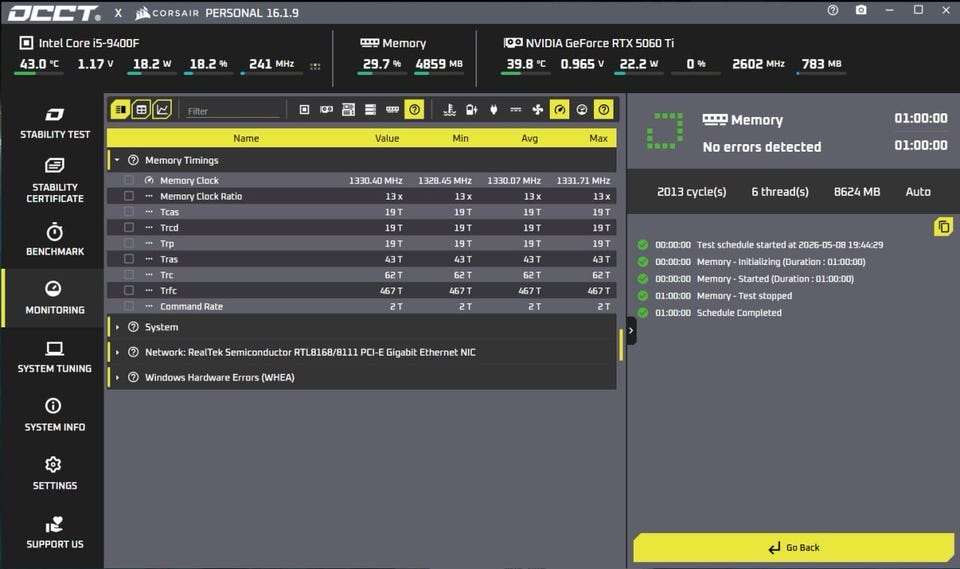Image resolution: width=960 pixels, height=569 pixels.
Task: Sort by the Value column header
Action: (387, 138)
